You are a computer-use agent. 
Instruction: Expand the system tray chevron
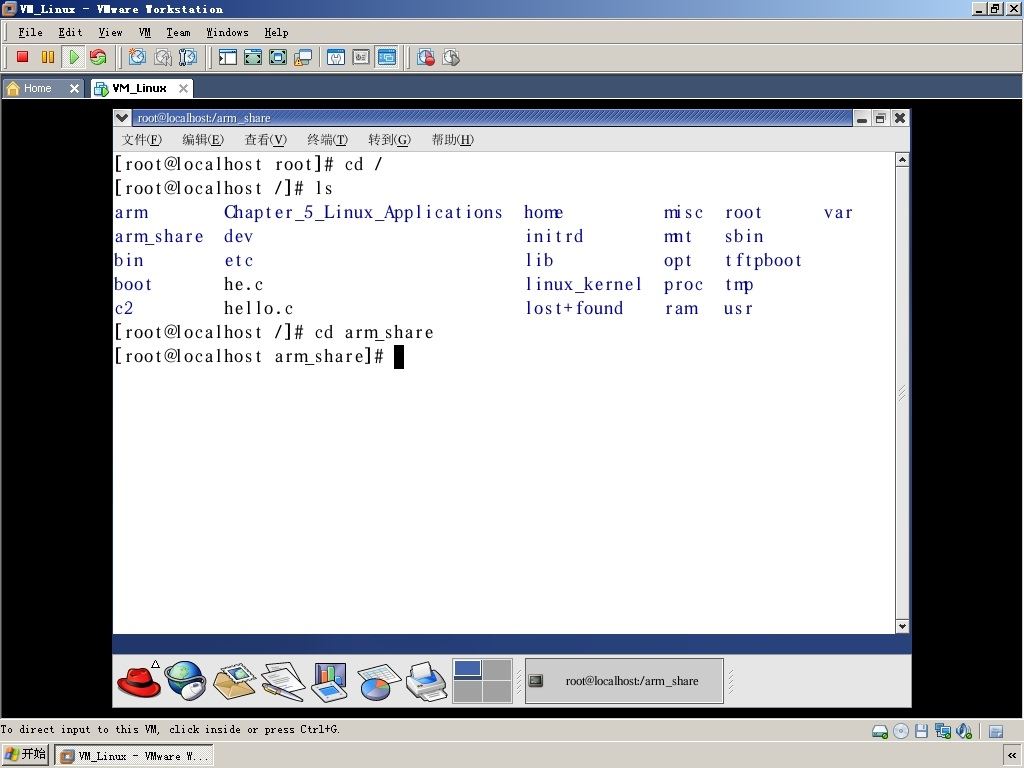[x=1012, y=756]
